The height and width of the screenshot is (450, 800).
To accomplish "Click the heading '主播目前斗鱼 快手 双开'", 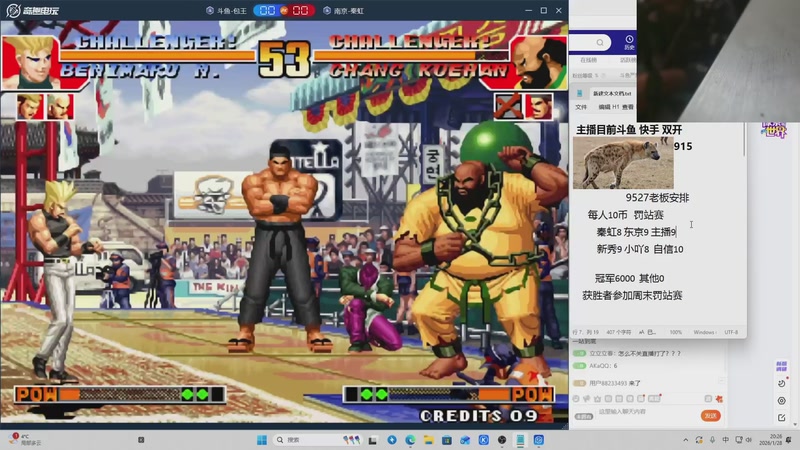I will click(629, 130).
